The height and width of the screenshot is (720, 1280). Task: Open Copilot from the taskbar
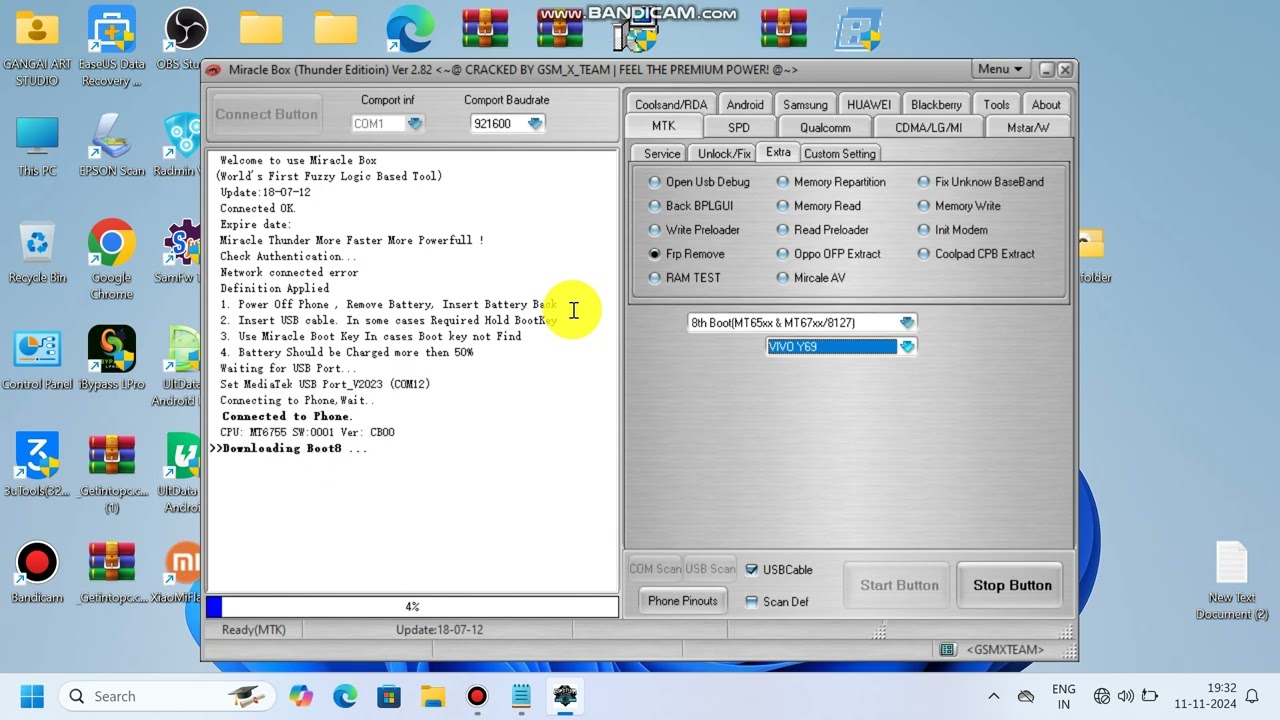(301, 696)
